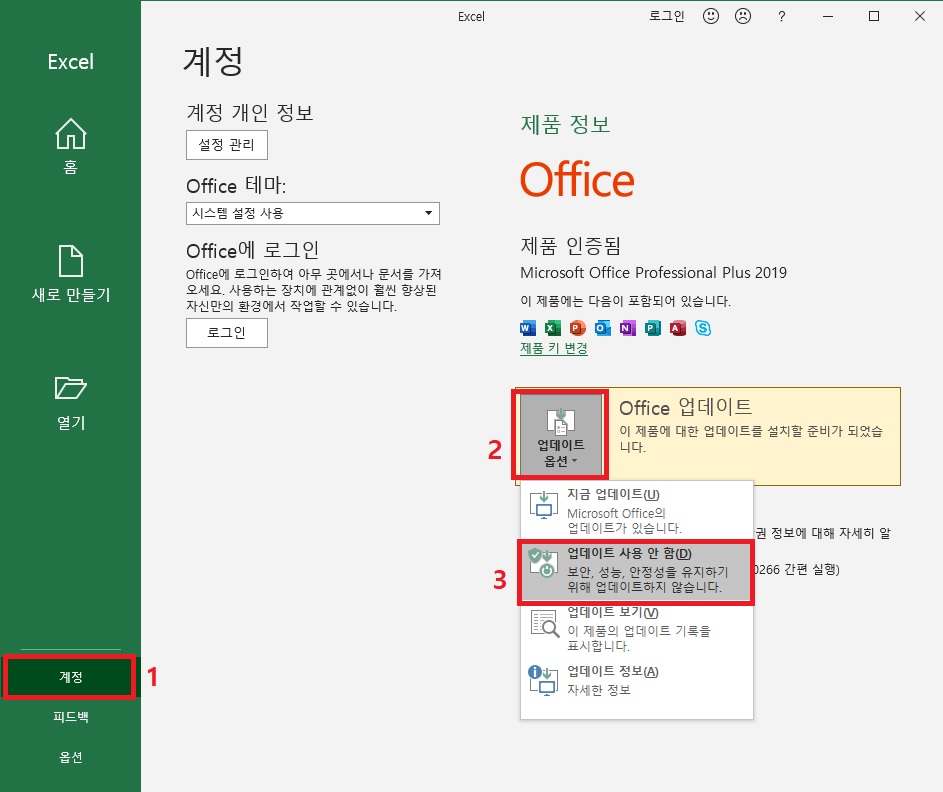Close the Excel window
The width and height of the screenshot is (943, 792).
click(920, 17)
